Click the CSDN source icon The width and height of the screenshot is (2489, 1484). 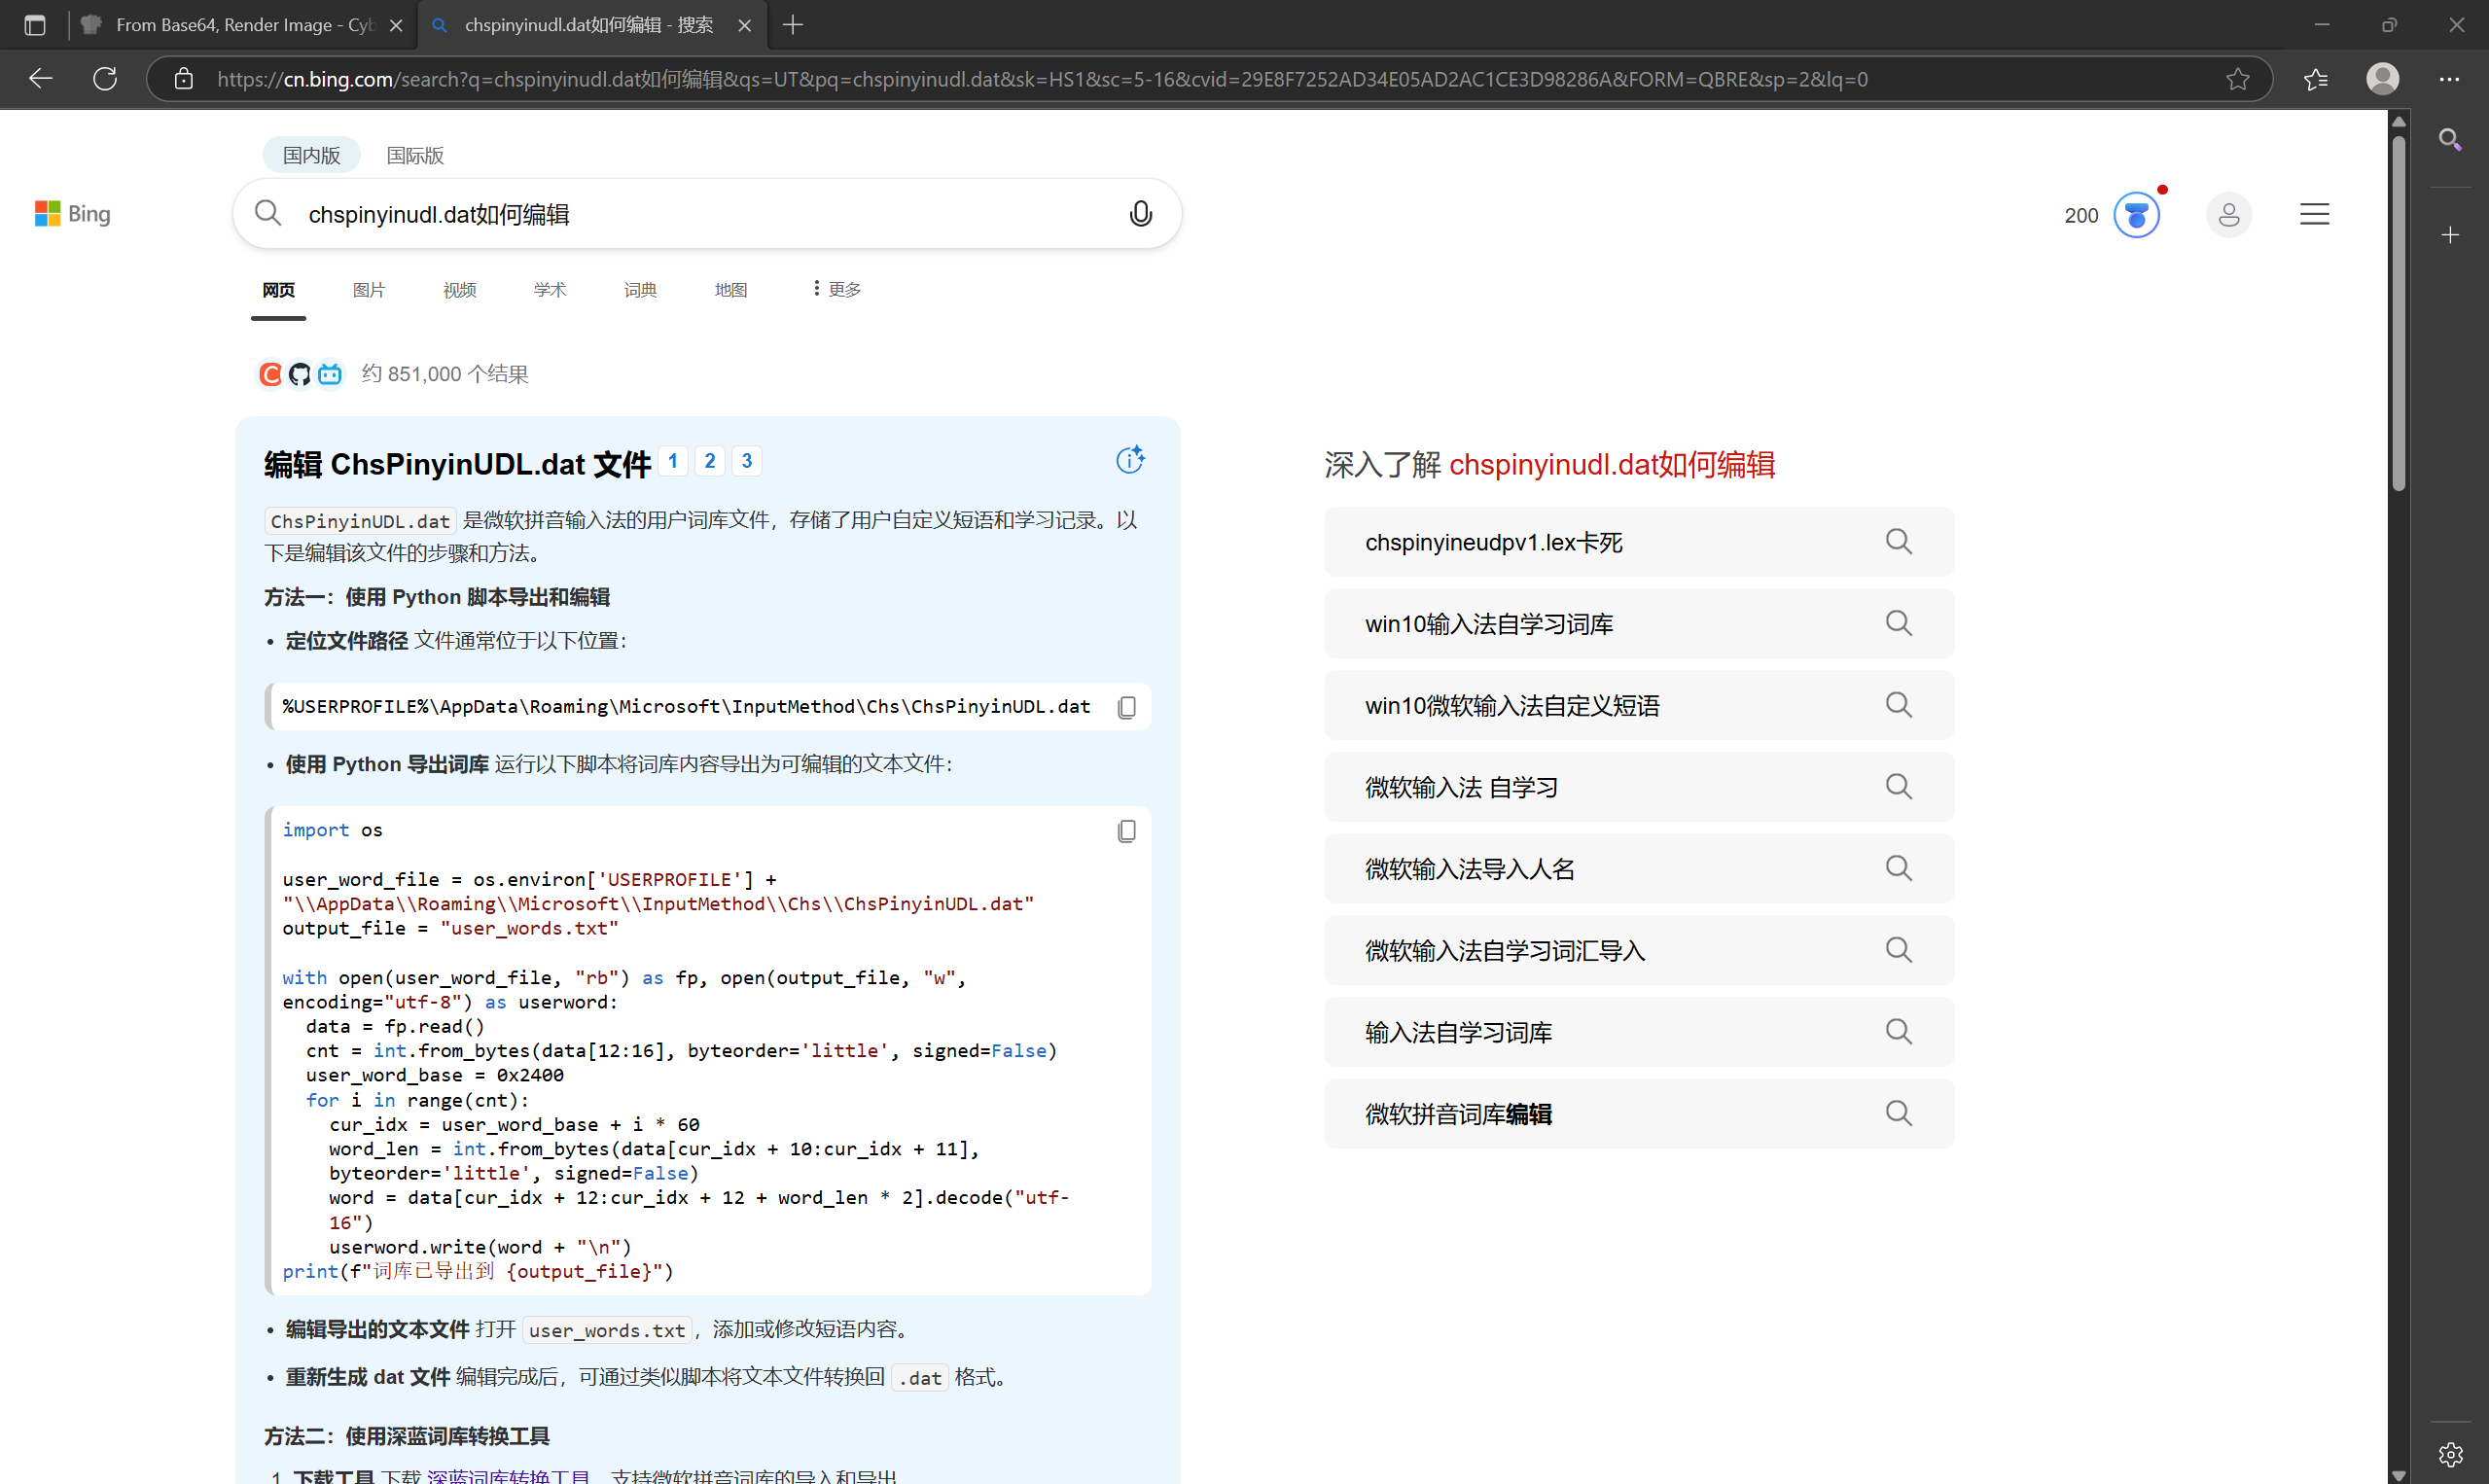point(269,373)
